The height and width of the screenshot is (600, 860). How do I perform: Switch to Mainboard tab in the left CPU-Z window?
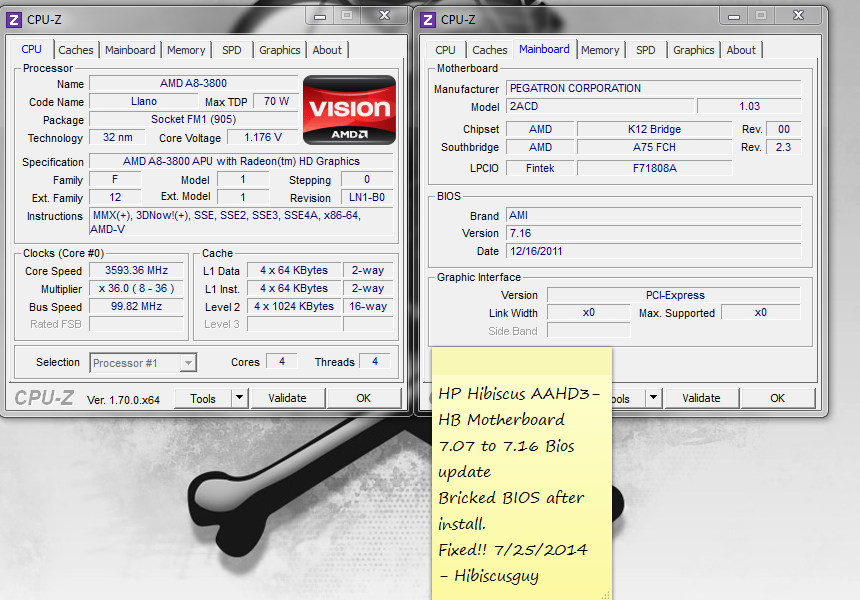click(130, 50)
